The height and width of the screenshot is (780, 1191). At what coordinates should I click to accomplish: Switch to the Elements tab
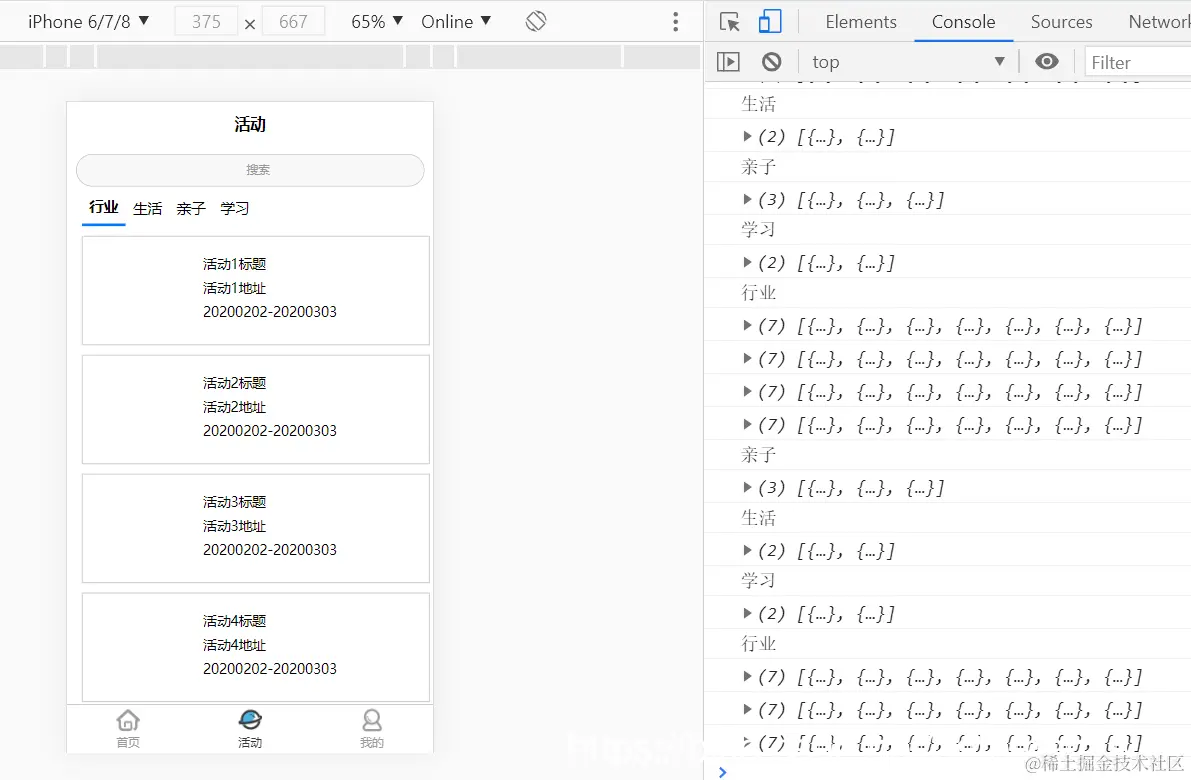click(x=861, y=22)
